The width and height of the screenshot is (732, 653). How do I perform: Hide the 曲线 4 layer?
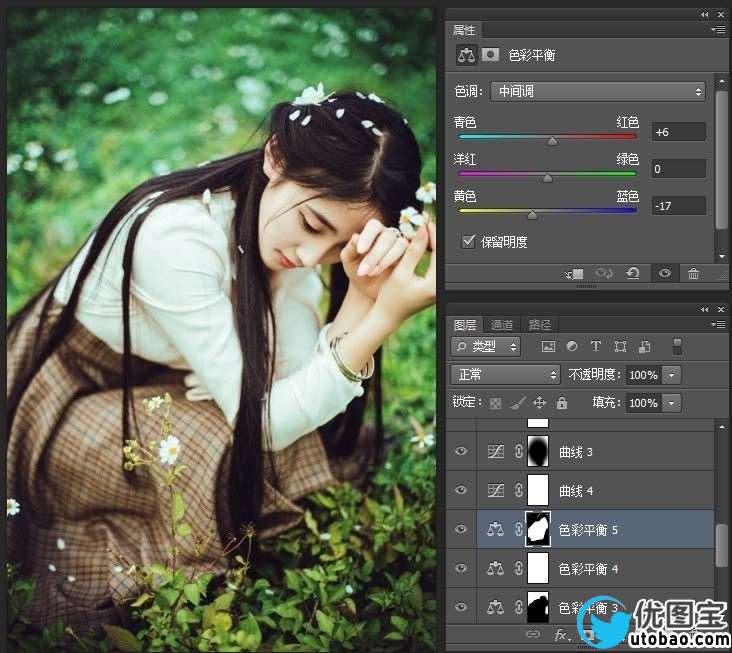tap(461, 490)
